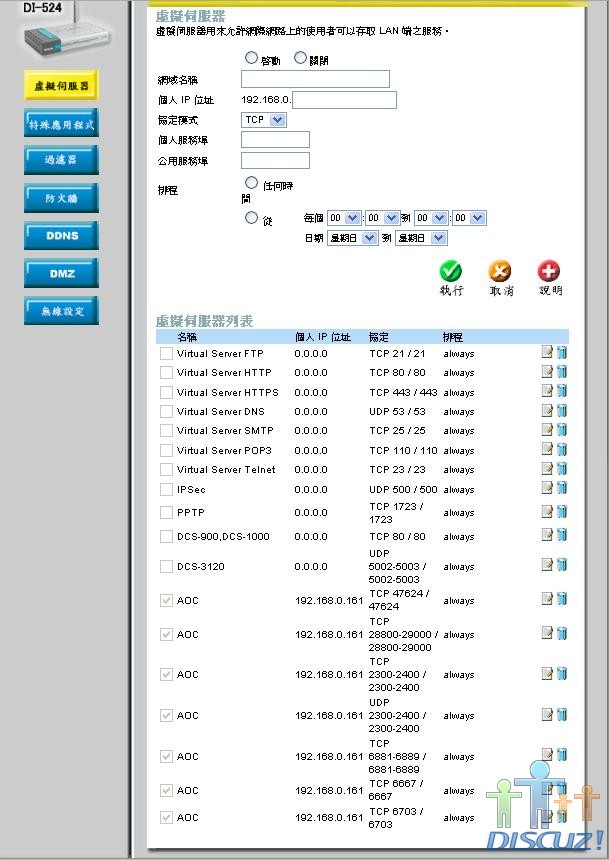Delete the AOC UDP 2300-2400 entry
Viewport: 609px width, 860px height.
click(562, 714)
